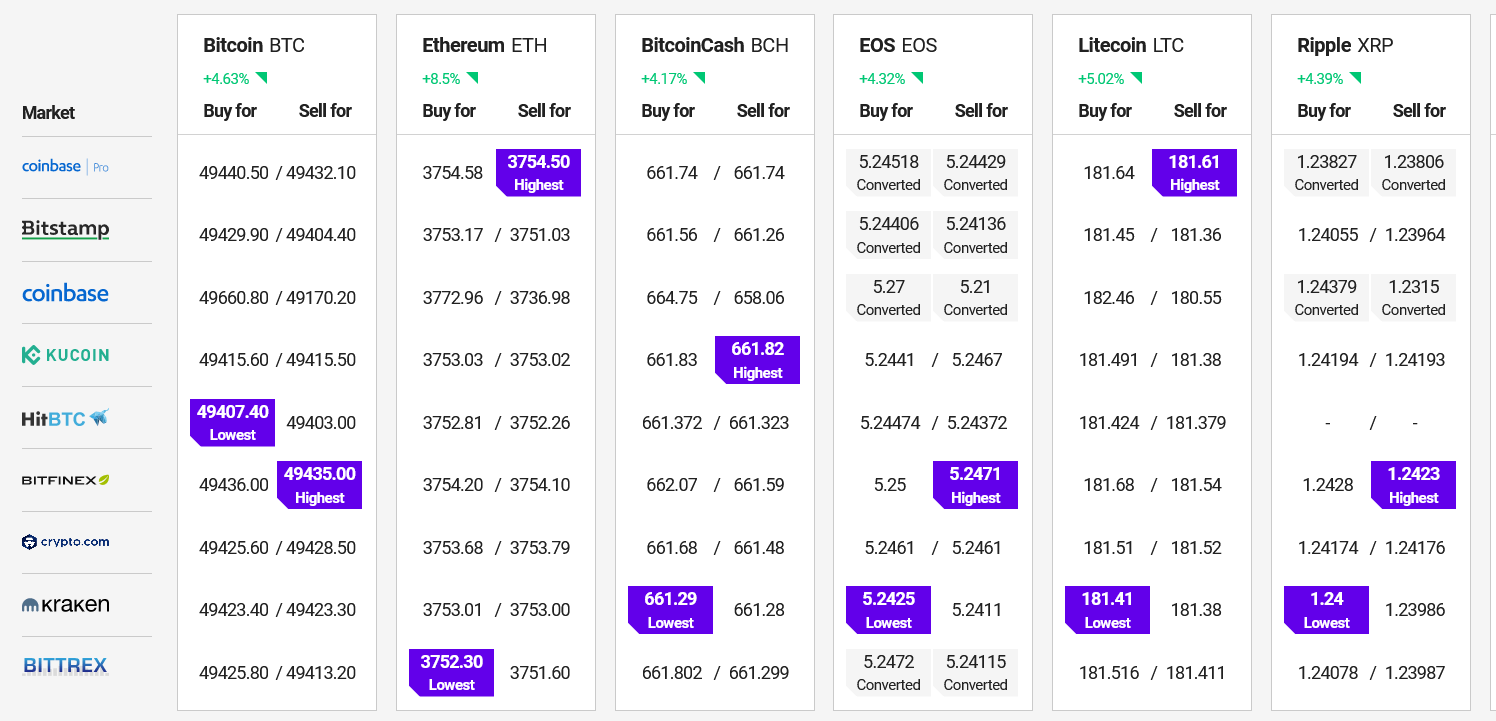1496x721 pixels.
Task: Click converted Ripple buy price 1.23827
Action: 1326,172
